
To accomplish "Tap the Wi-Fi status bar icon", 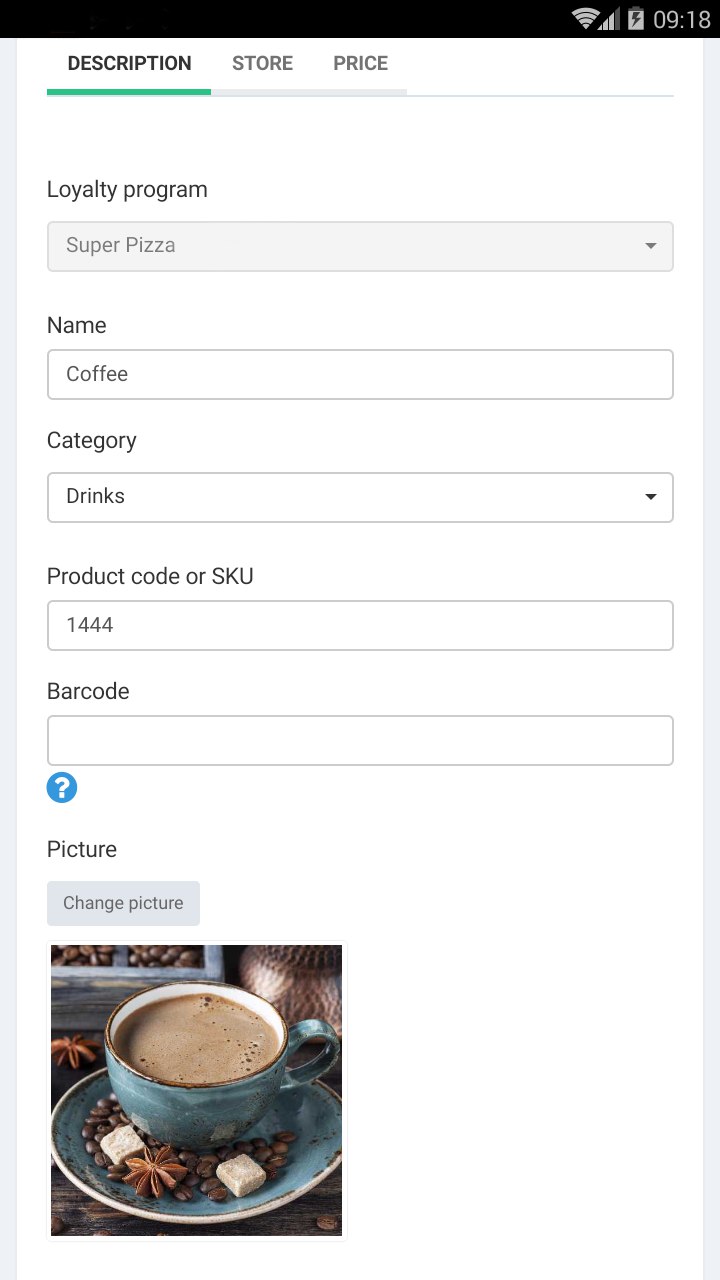I will 585,19.
